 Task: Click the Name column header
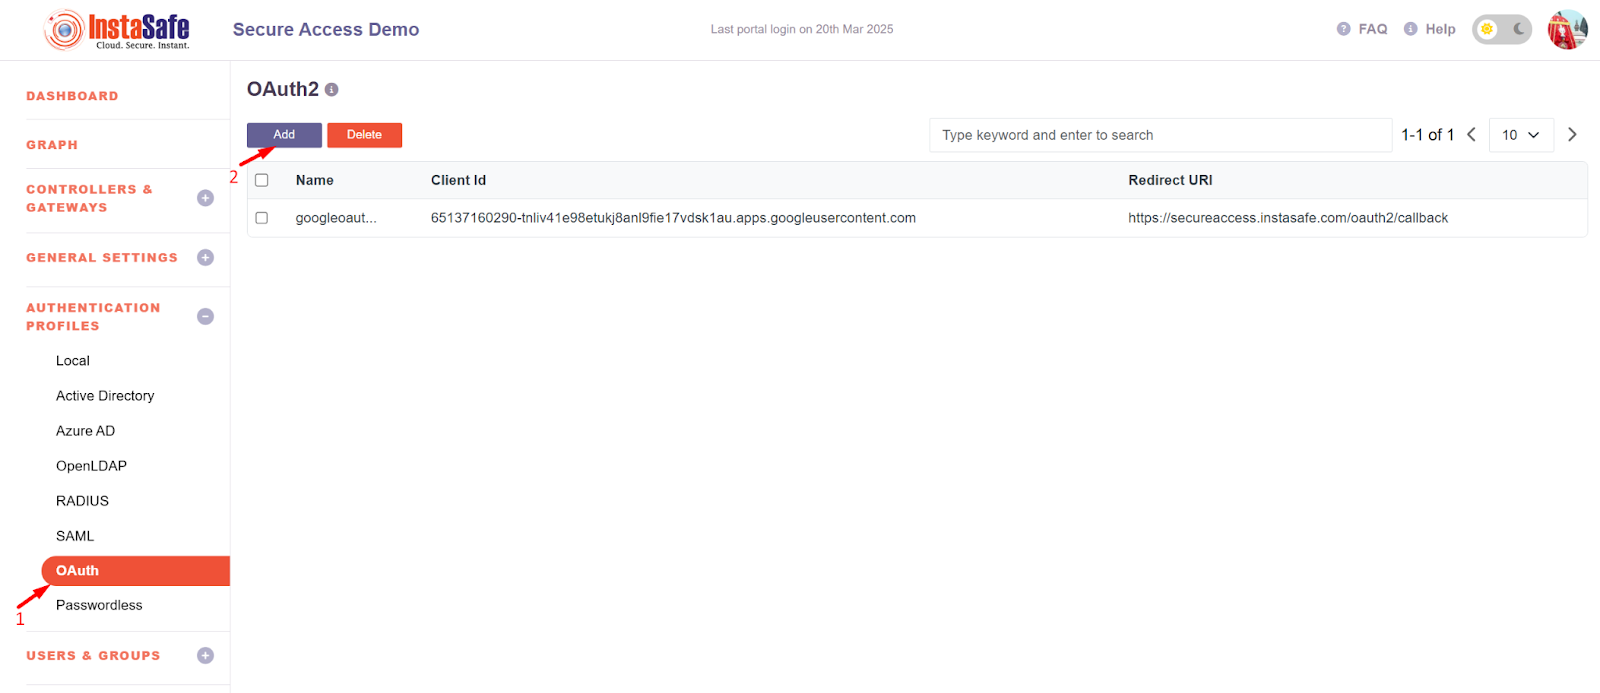(315, 180)
